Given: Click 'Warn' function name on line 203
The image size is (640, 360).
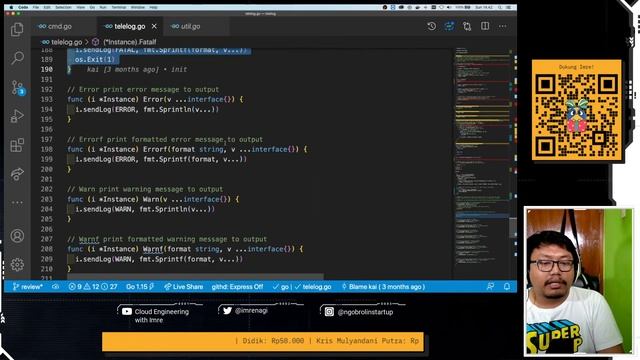Looking at the screenshot, I should pos(151,199).
